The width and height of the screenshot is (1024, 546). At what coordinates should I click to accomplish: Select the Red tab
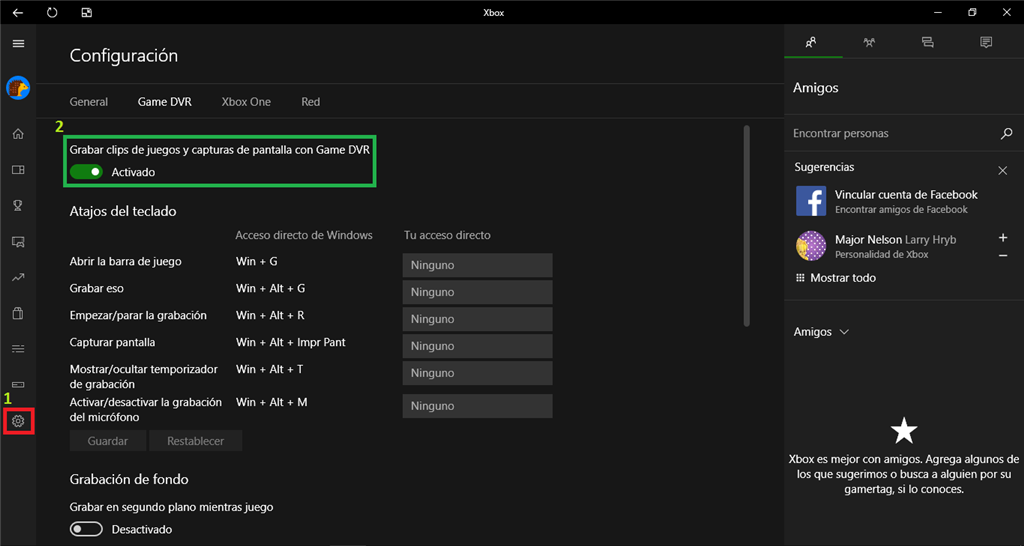pyautogui.click(x=311, y=102)
